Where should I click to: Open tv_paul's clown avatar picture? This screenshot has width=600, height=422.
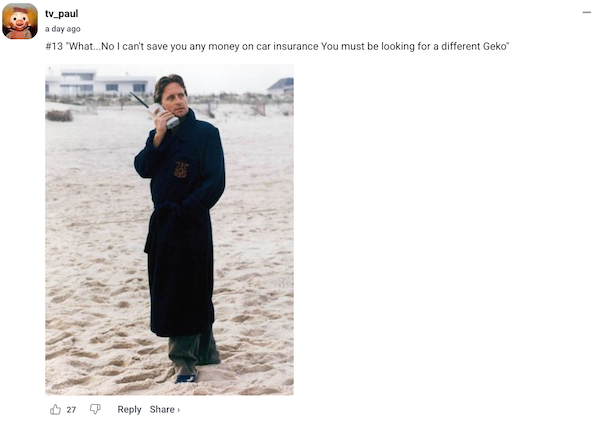pyautogui.click(x=20, y=21)
